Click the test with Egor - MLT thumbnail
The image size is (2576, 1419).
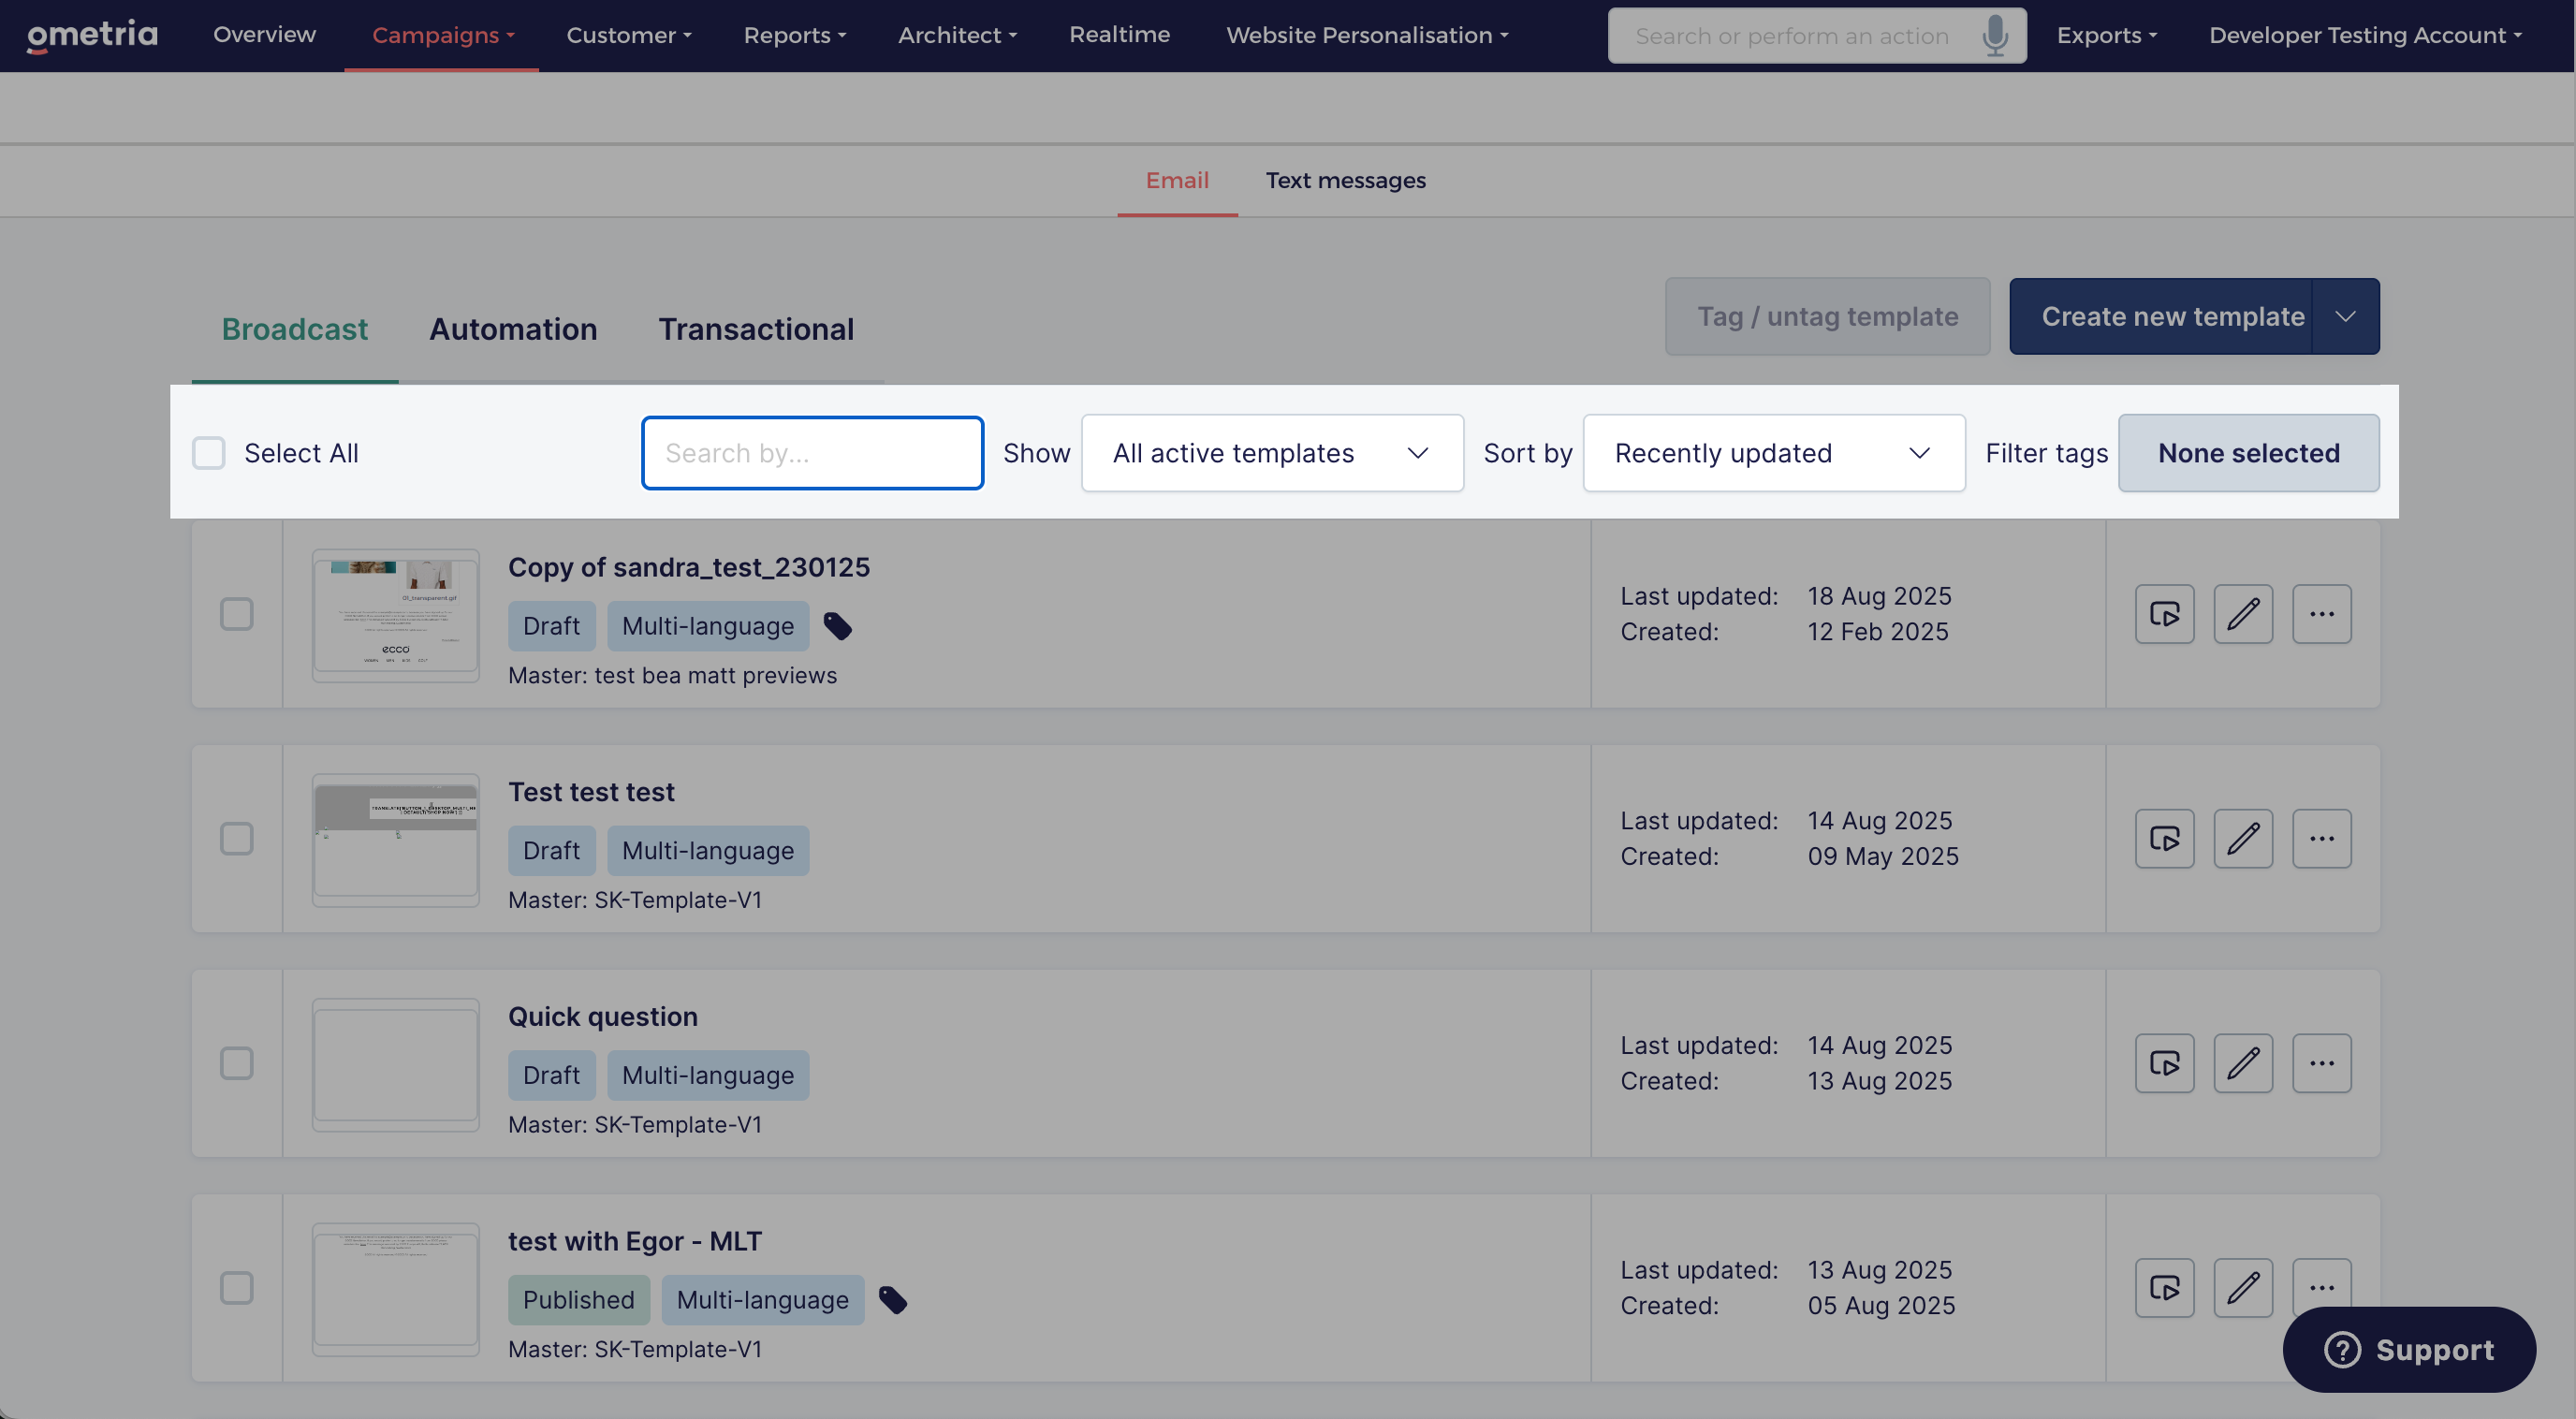395,1289
